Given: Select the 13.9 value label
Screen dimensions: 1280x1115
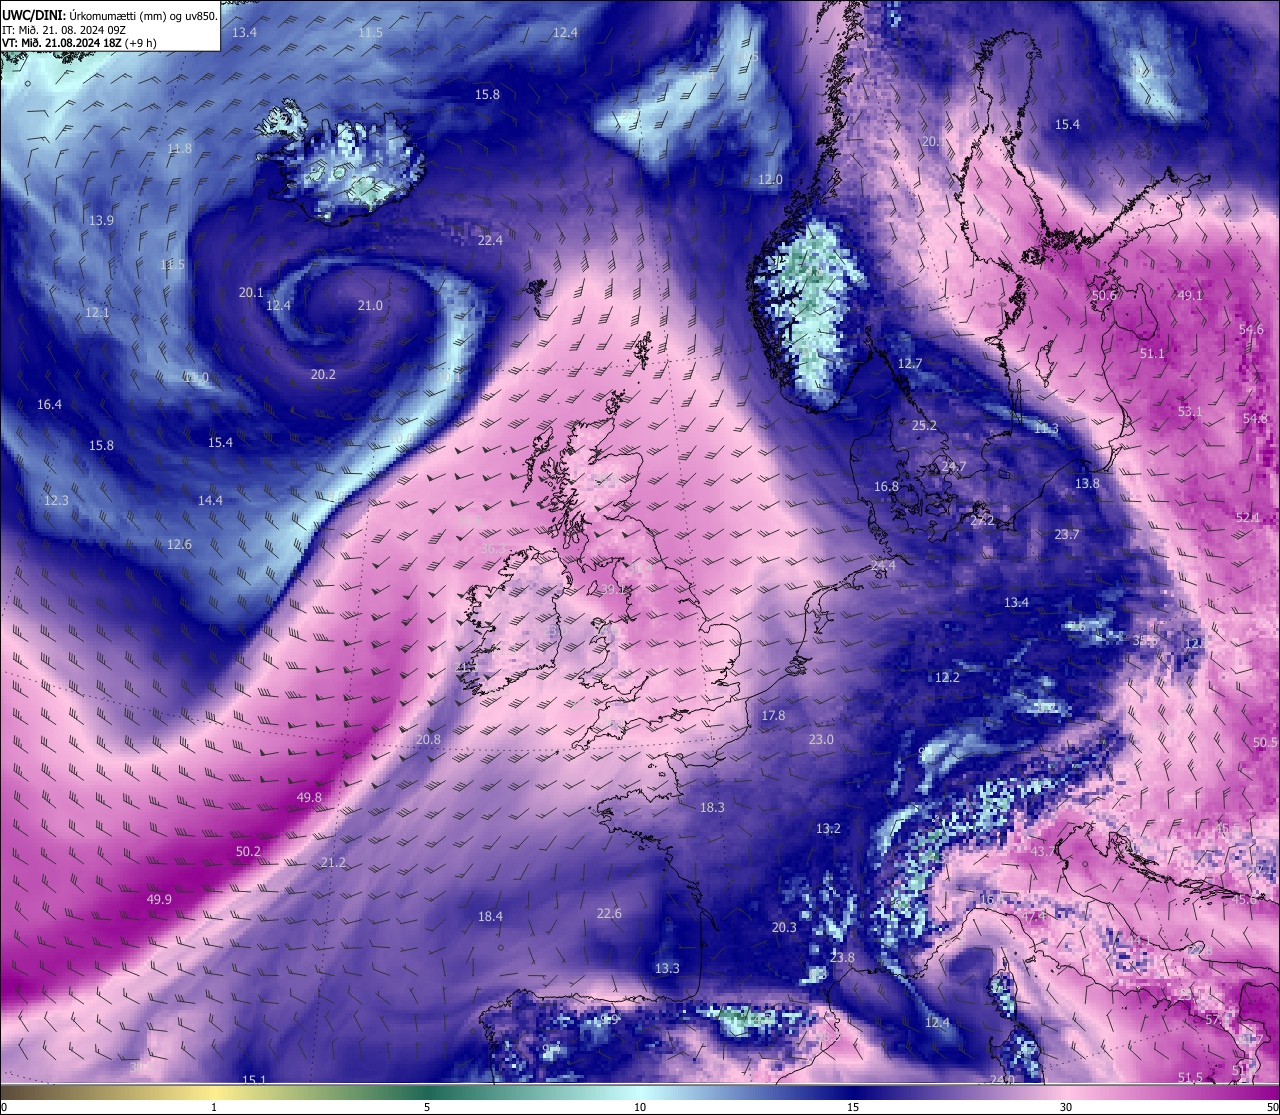Looking at the screenshot, I should [101, 220].
